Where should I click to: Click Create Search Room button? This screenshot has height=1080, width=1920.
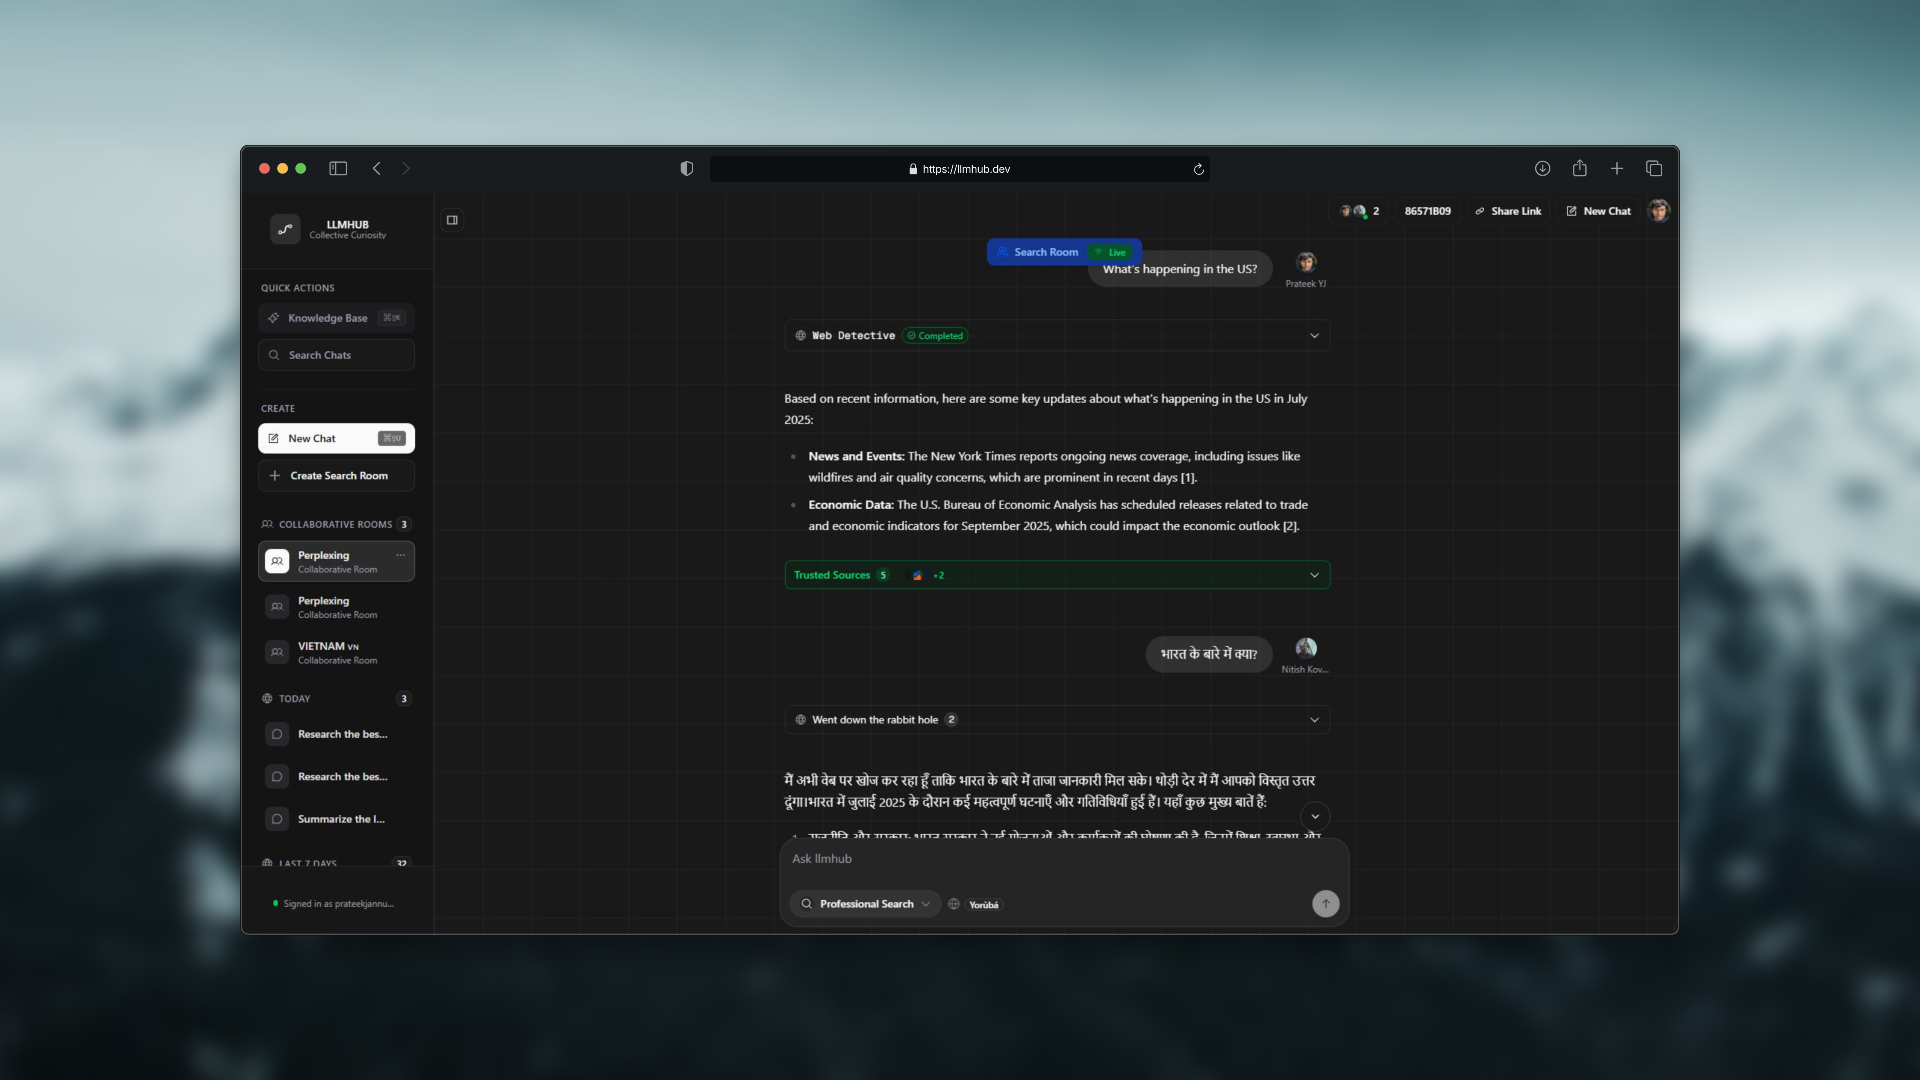(337, 476)
